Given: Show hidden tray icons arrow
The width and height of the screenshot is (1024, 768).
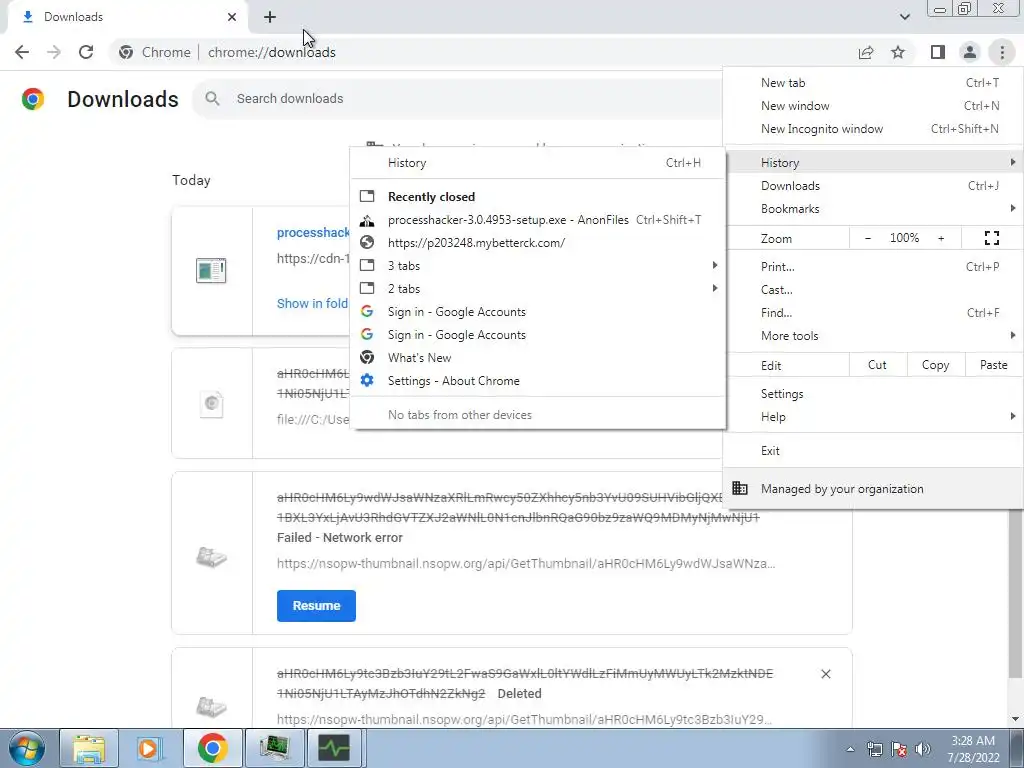Looking at the screenshot, I should click(850, 749).
